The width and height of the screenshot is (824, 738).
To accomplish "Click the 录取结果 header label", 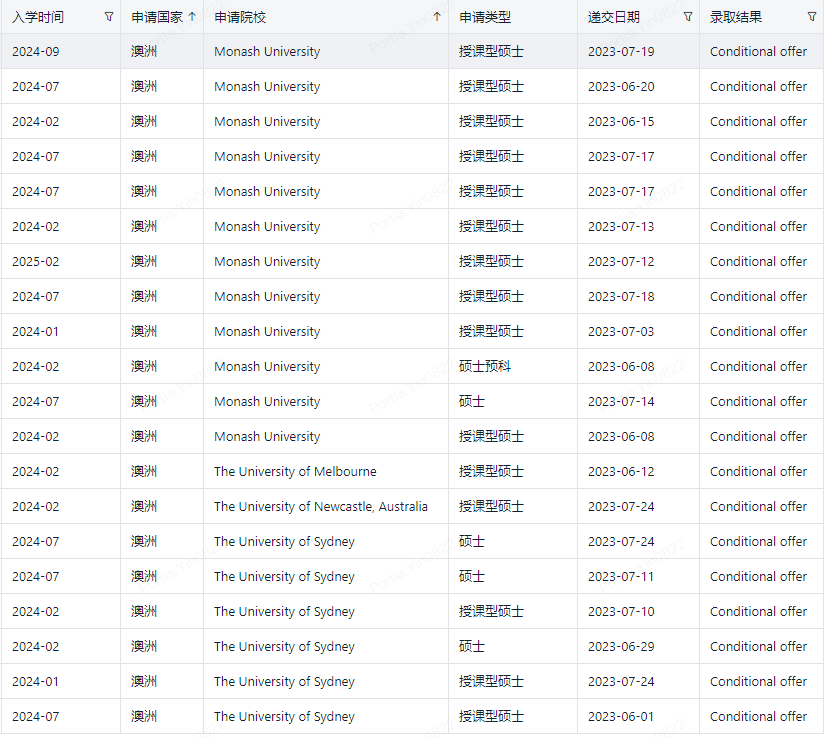I will pos(736,17).
